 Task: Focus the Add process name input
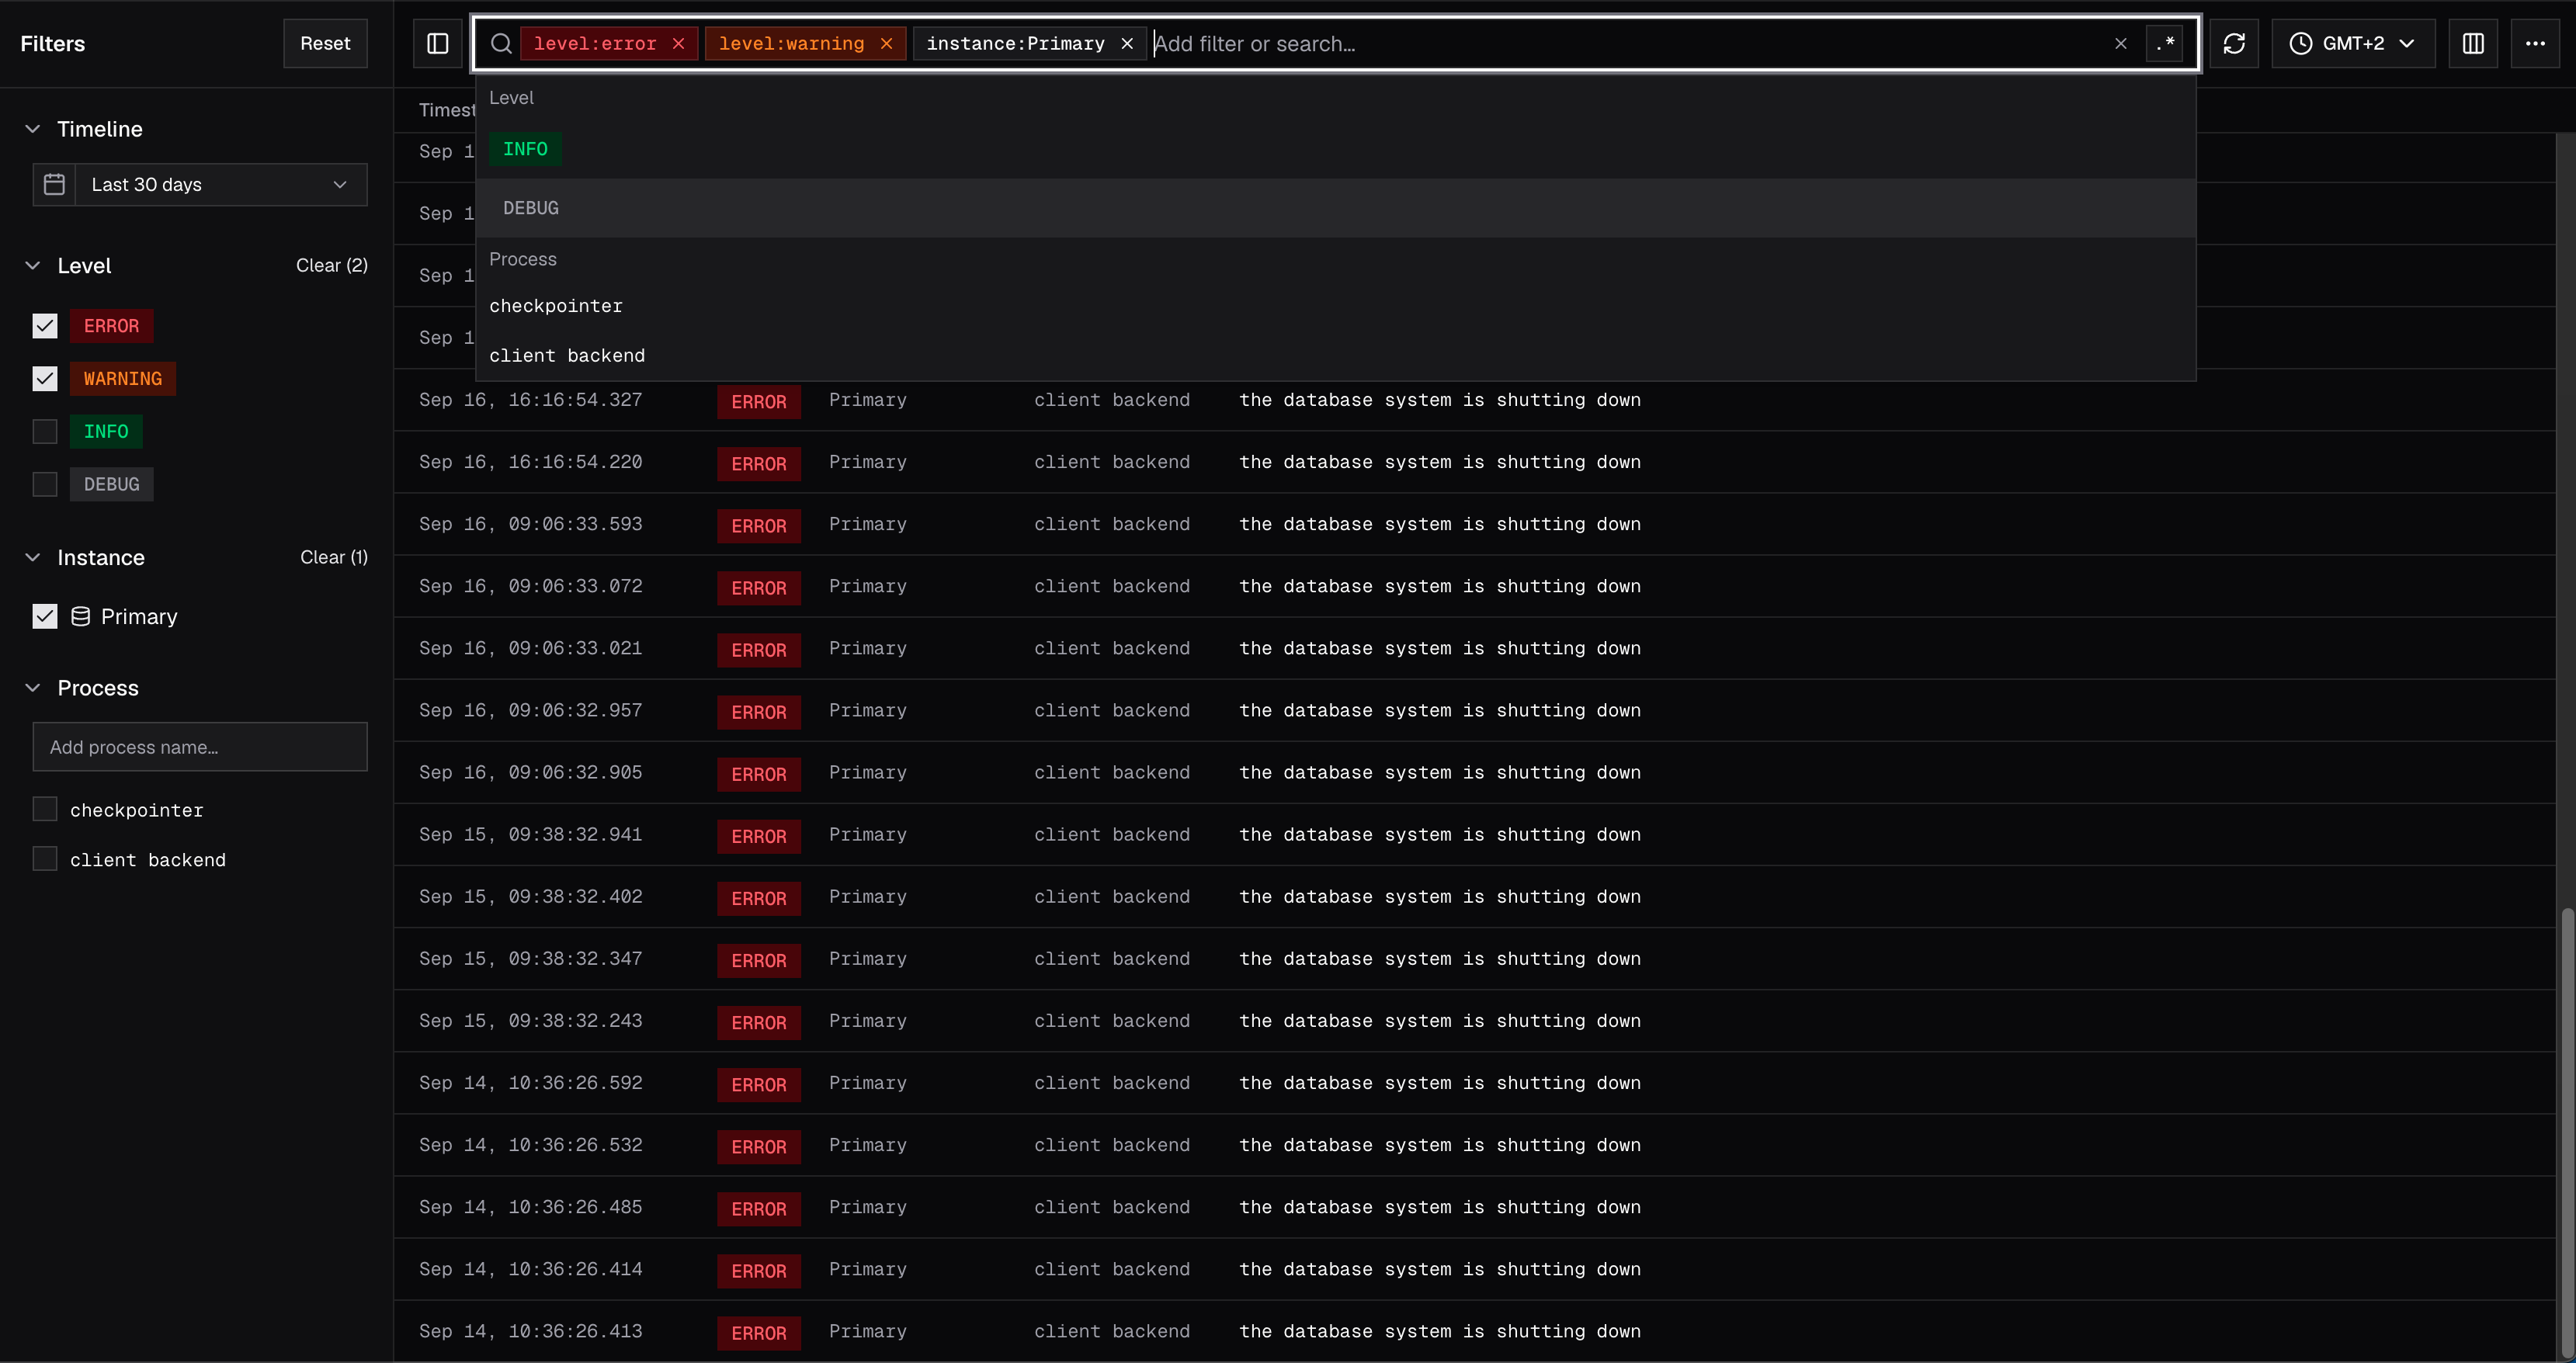tap(200, 747)
